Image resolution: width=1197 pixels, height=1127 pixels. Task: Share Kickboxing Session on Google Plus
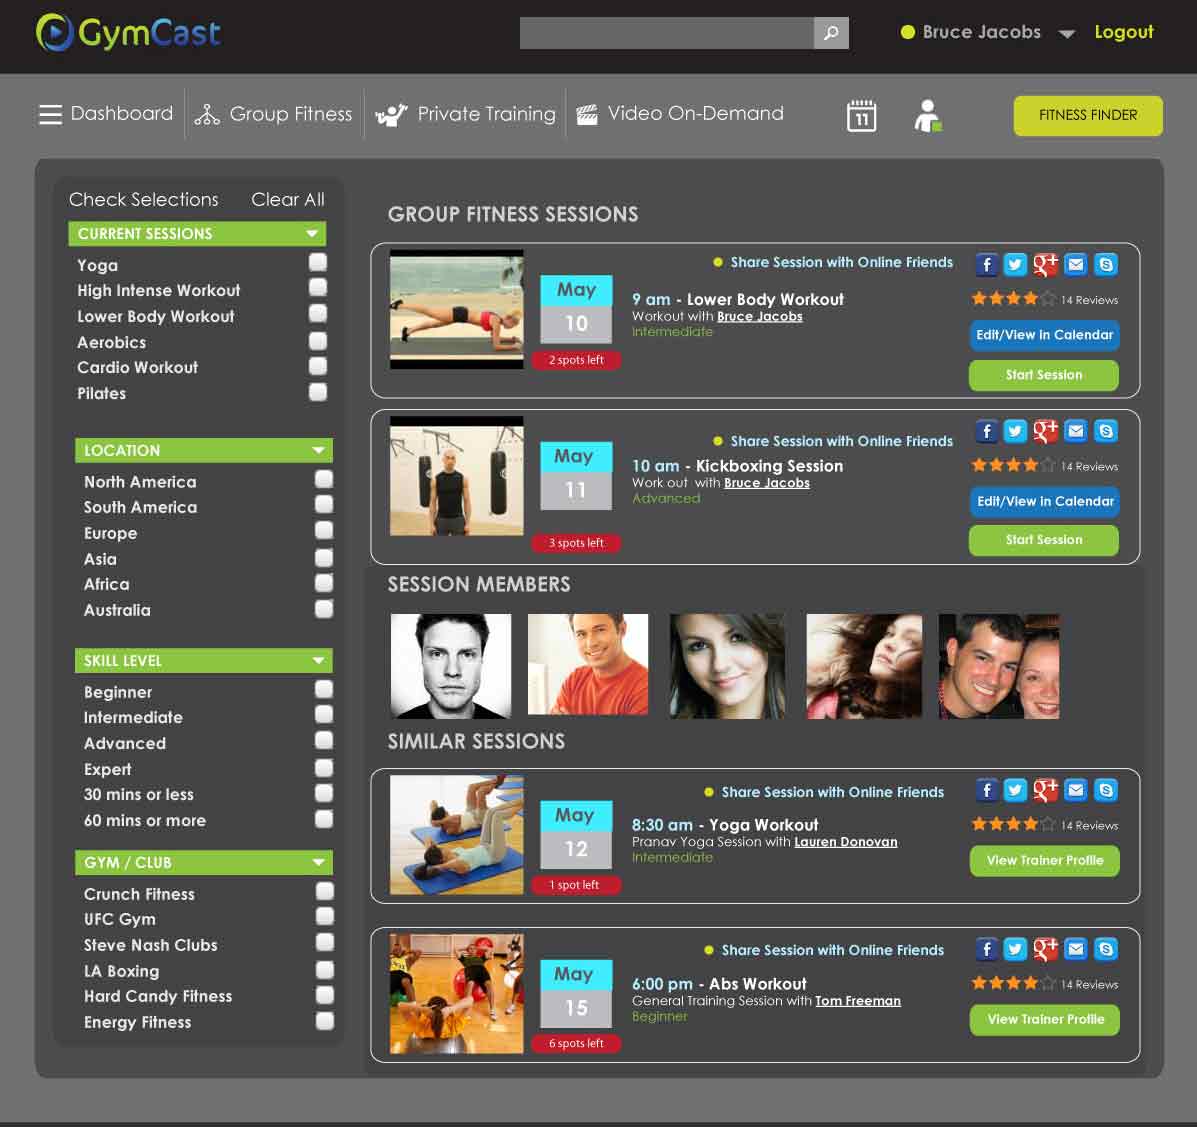pos(1045,431)
